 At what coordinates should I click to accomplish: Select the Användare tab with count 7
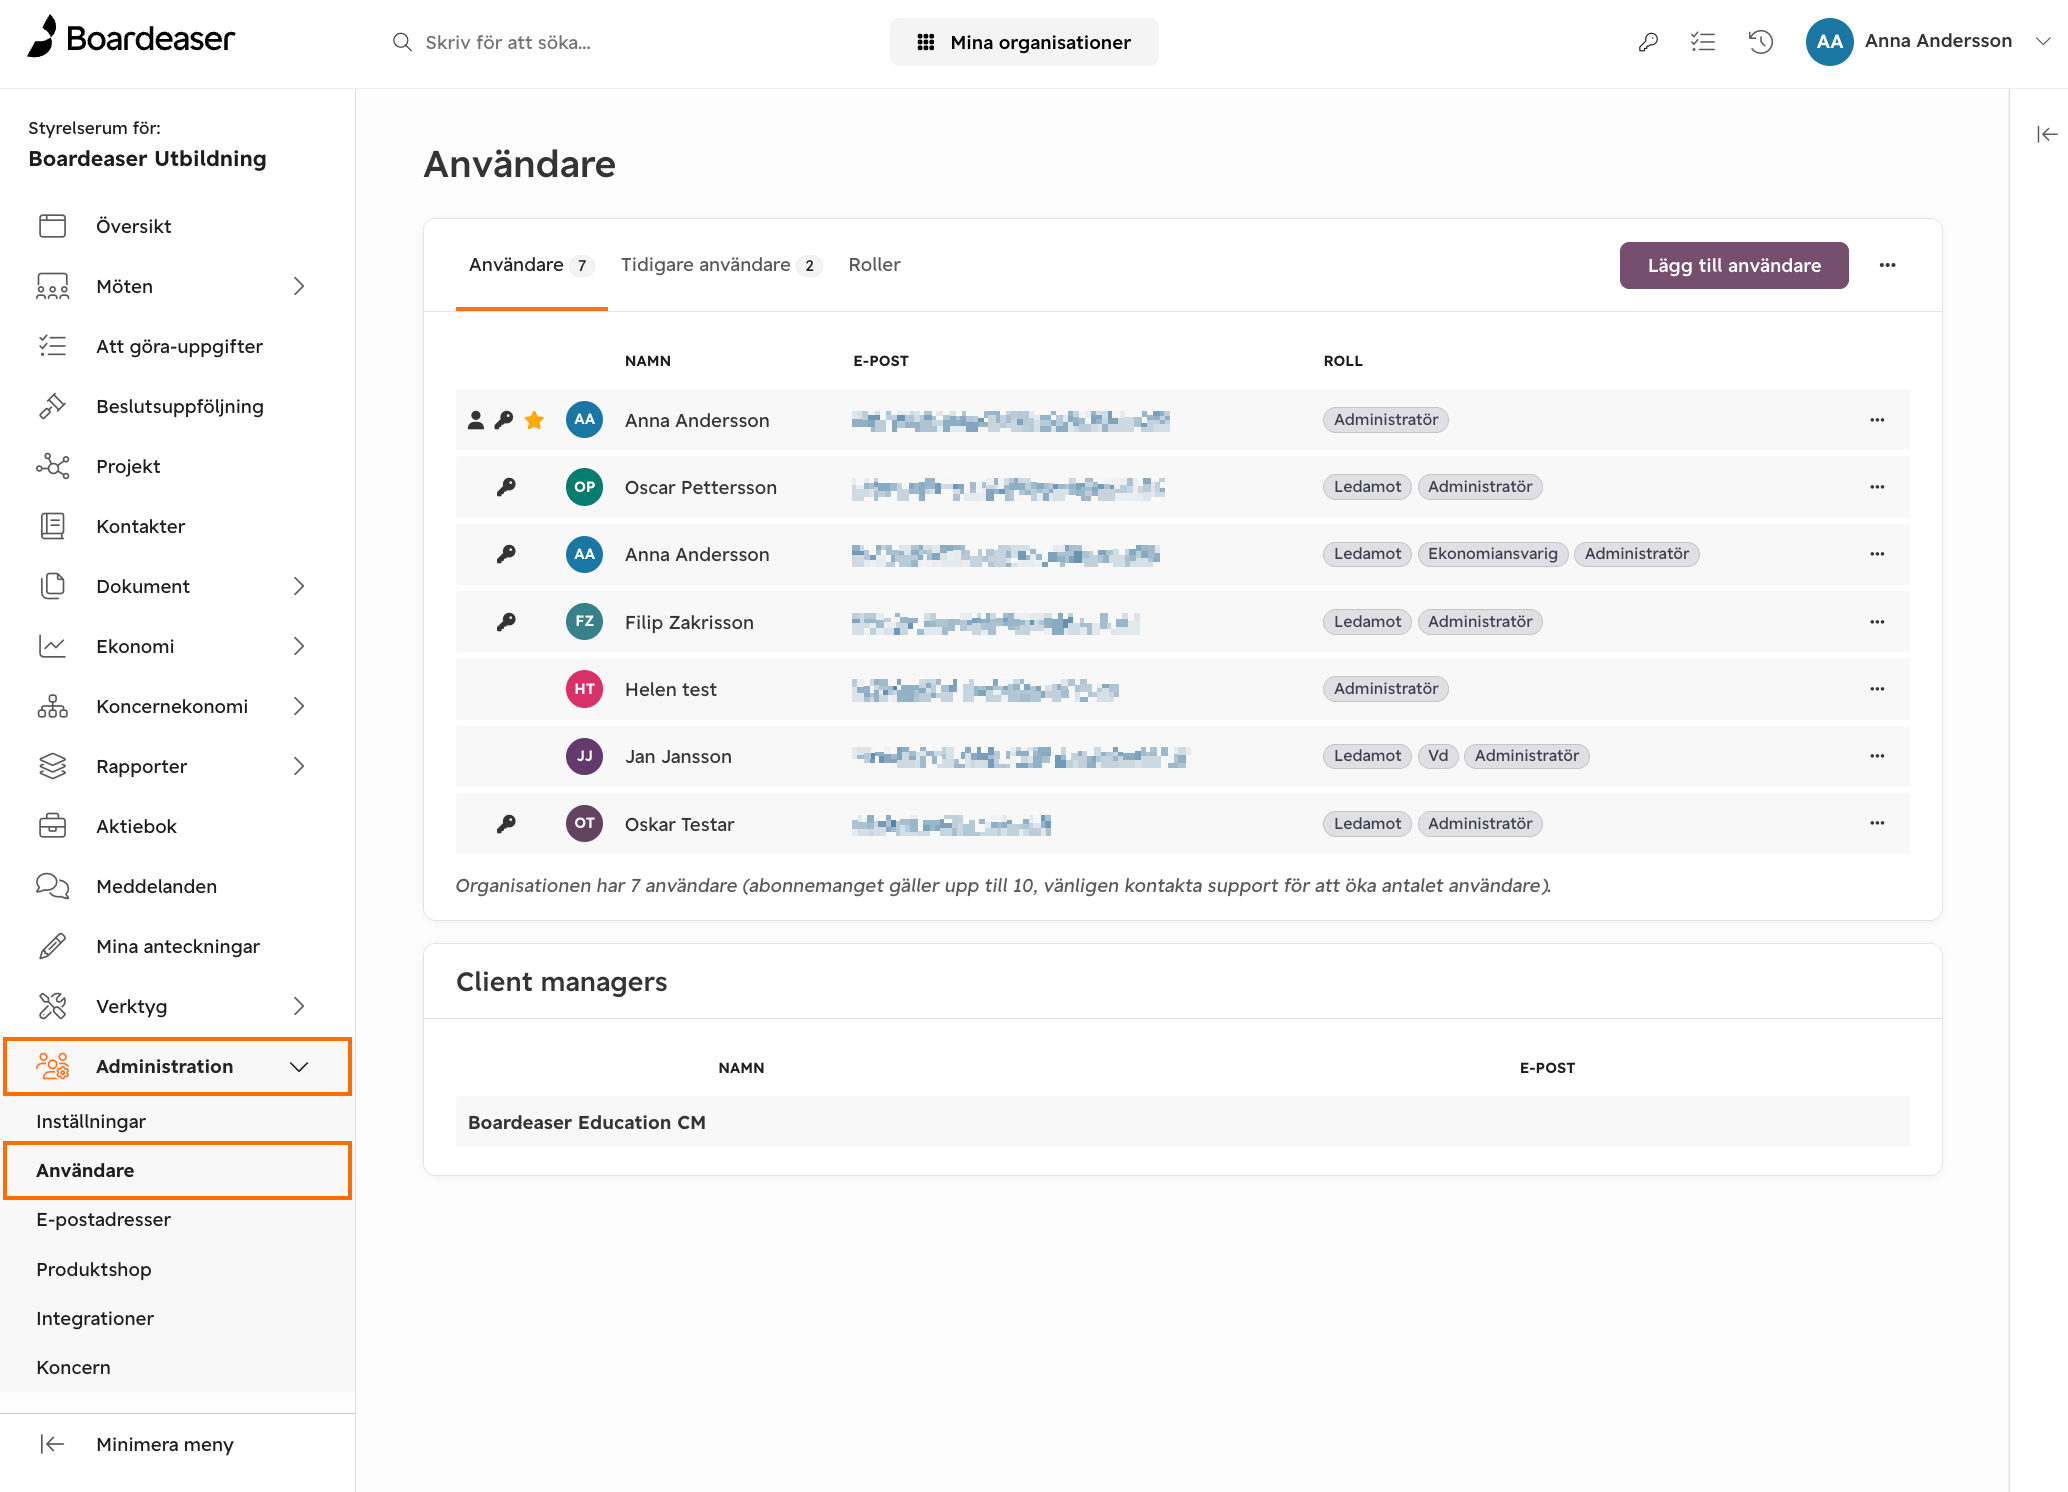531,265
